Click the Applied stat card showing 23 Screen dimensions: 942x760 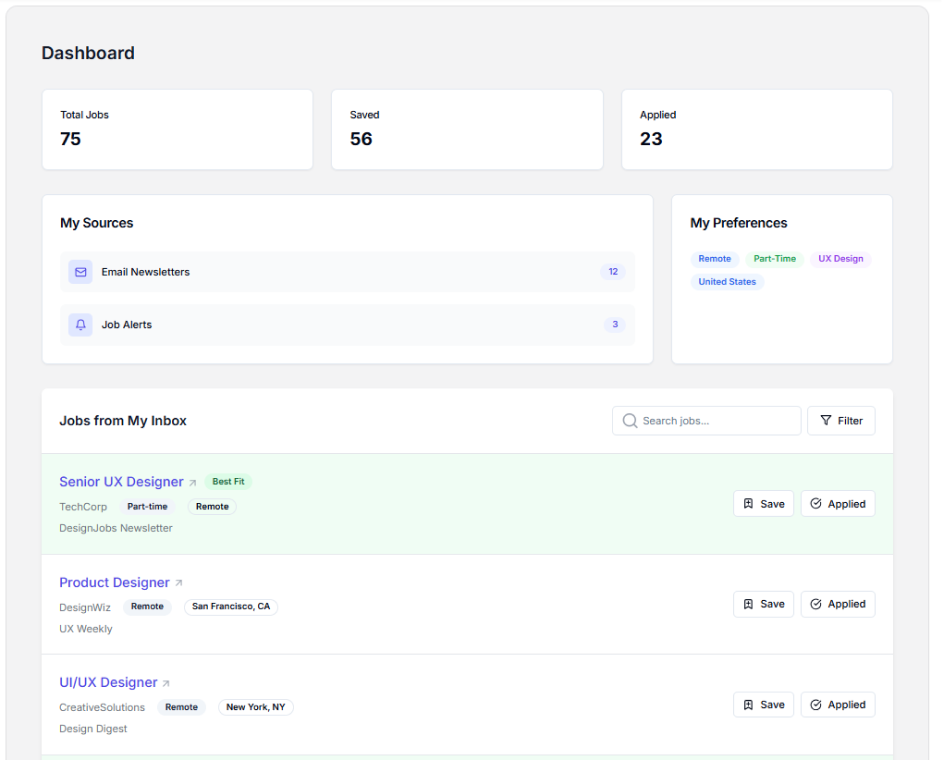click(757, 130)
